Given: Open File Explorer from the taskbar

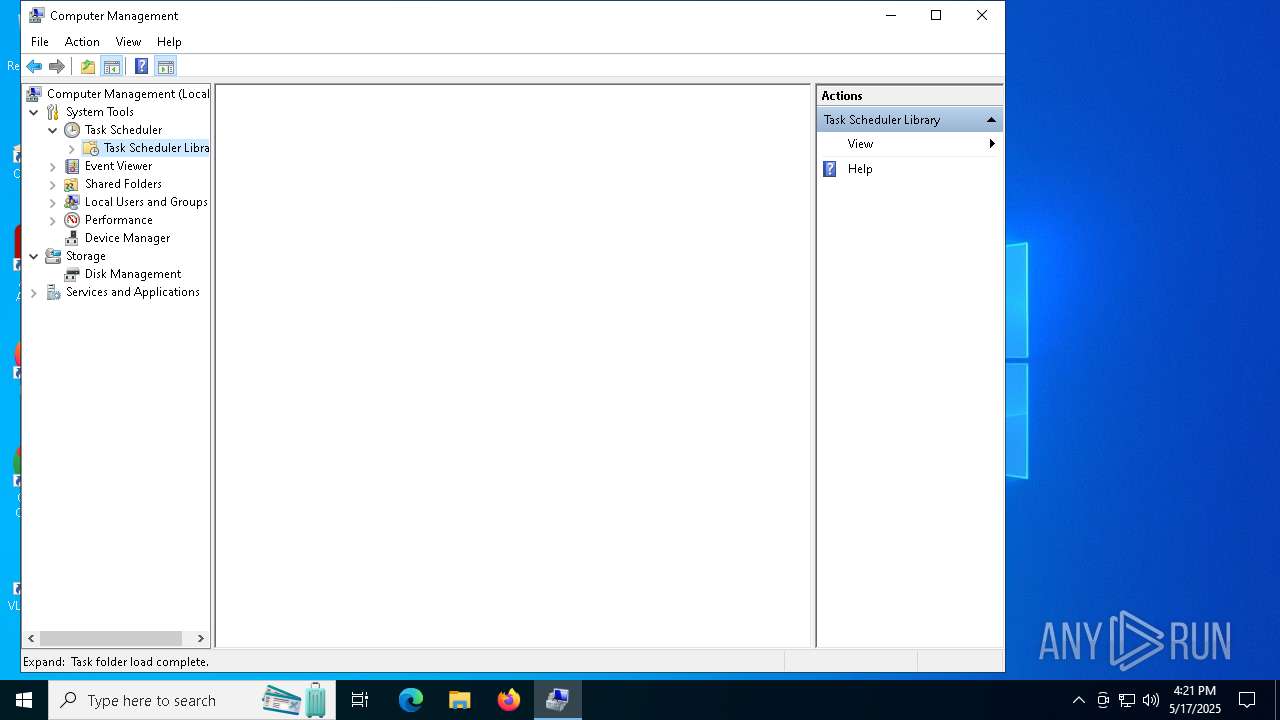Looking at the screenshot, I should (x=460, y=700).
